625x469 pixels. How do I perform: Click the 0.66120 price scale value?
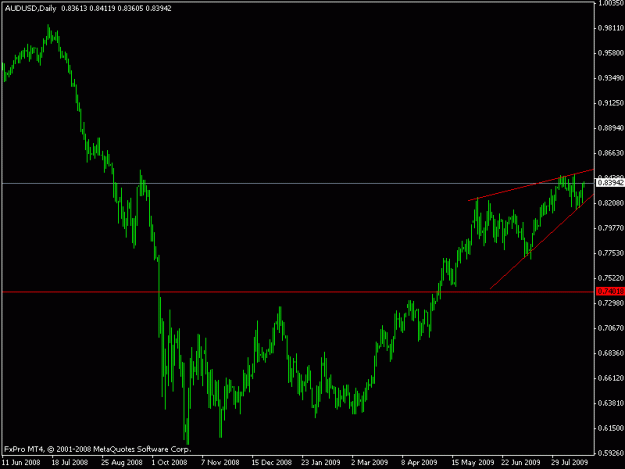point(611,378)
